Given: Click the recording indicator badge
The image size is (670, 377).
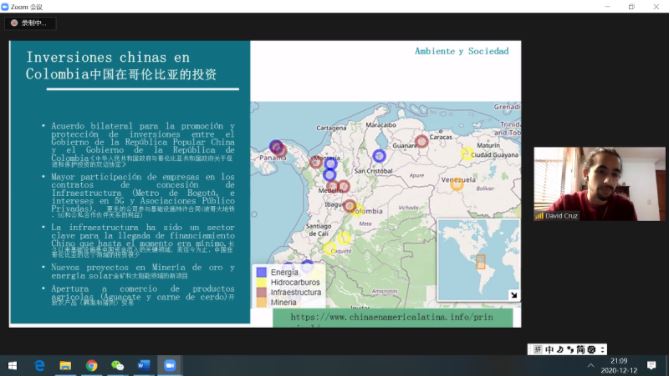Looking at the screenshot, I should coord(30,23).
